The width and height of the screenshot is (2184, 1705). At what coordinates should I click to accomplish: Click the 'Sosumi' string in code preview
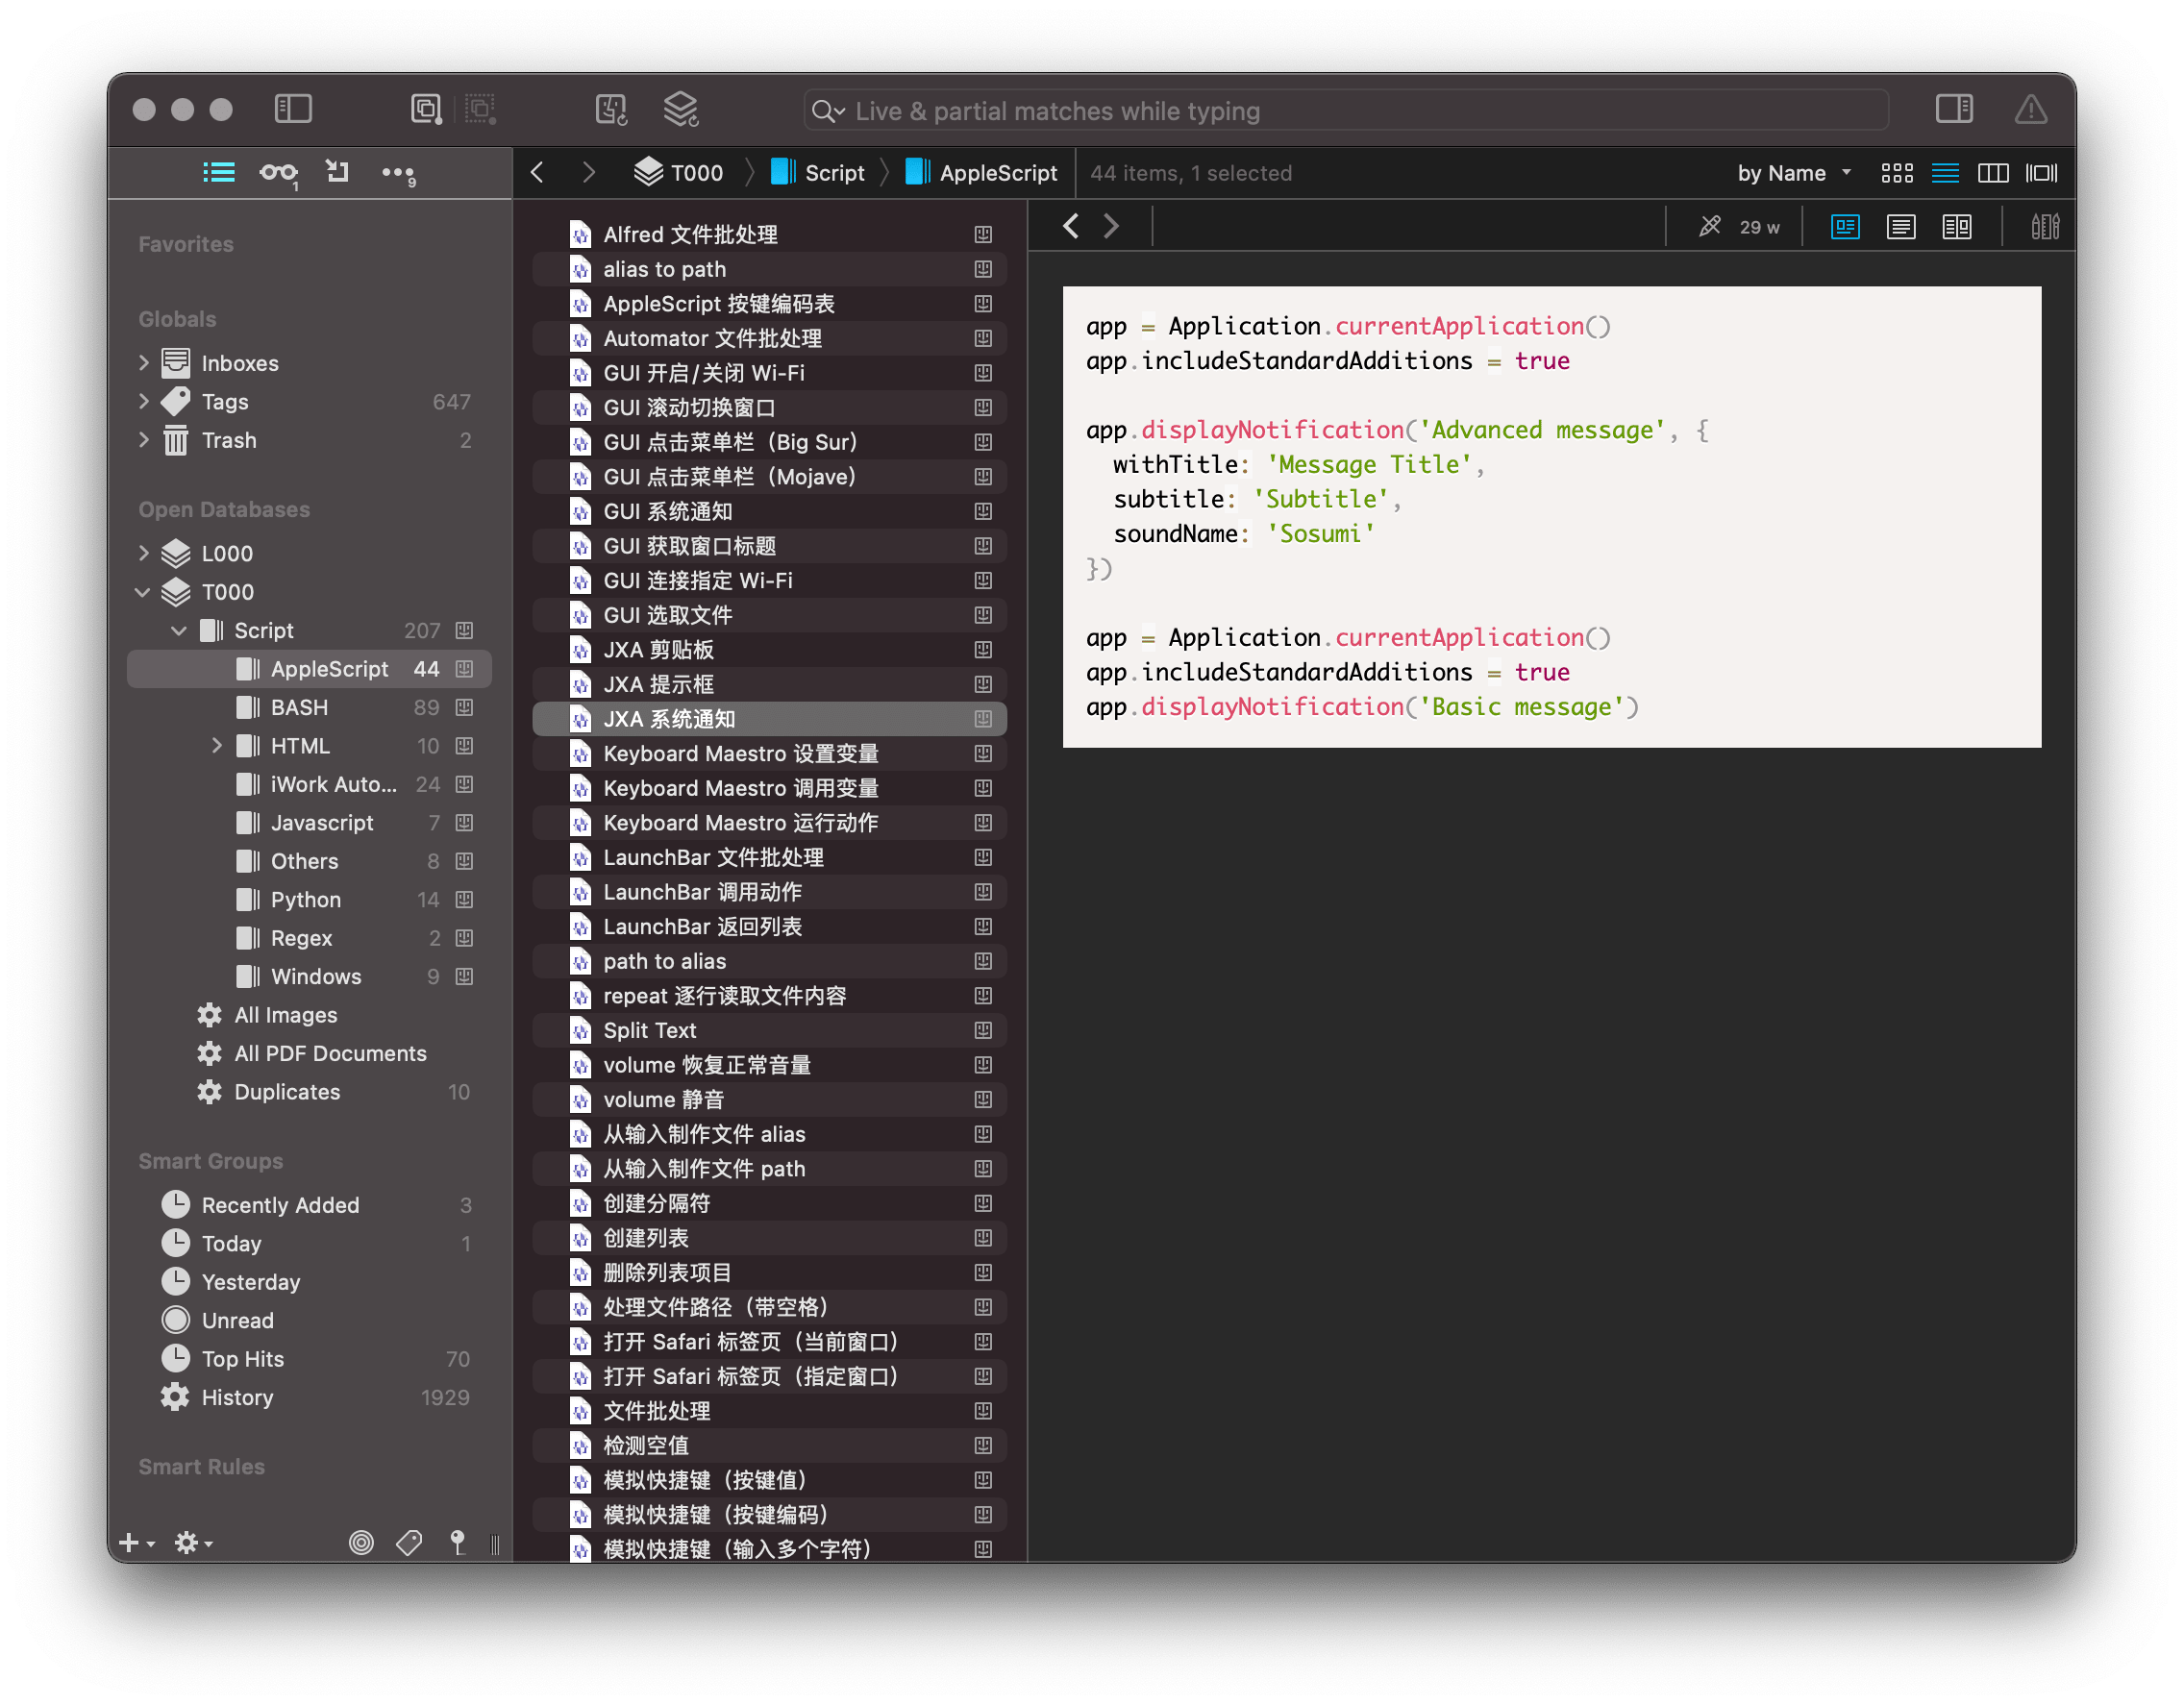pos(1320,534)
